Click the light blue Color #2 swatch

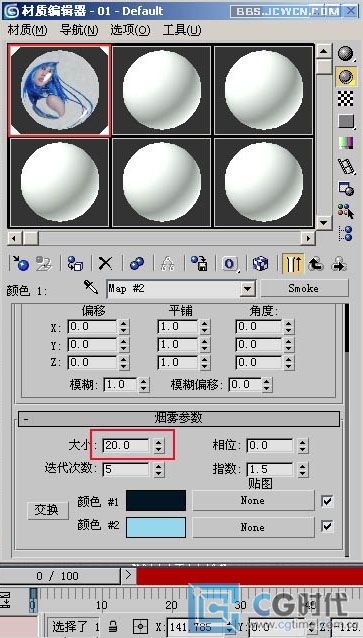[x=156, y=527]
